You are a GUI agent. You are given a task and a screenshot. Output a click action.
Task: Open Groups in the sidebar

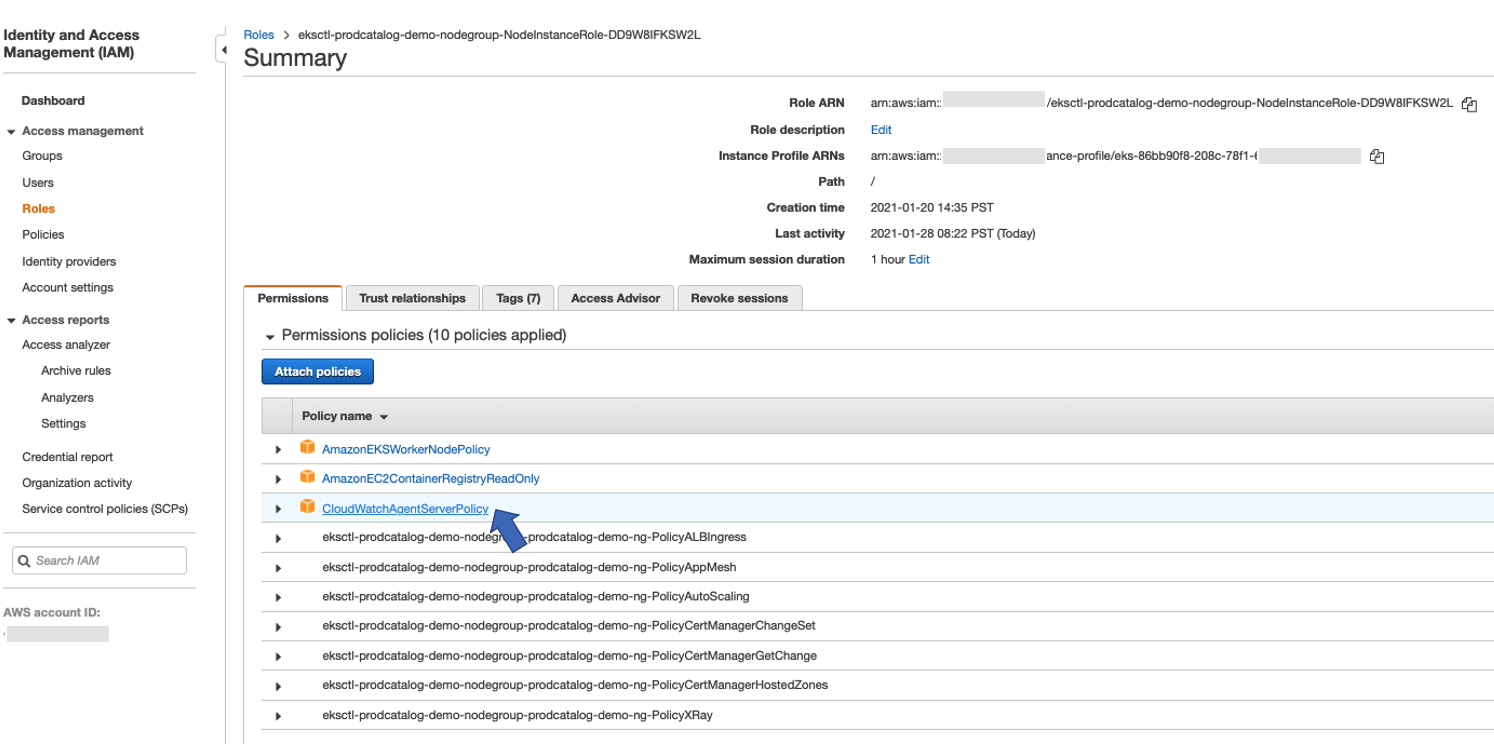pyautogui.click(x=42, y=156)
